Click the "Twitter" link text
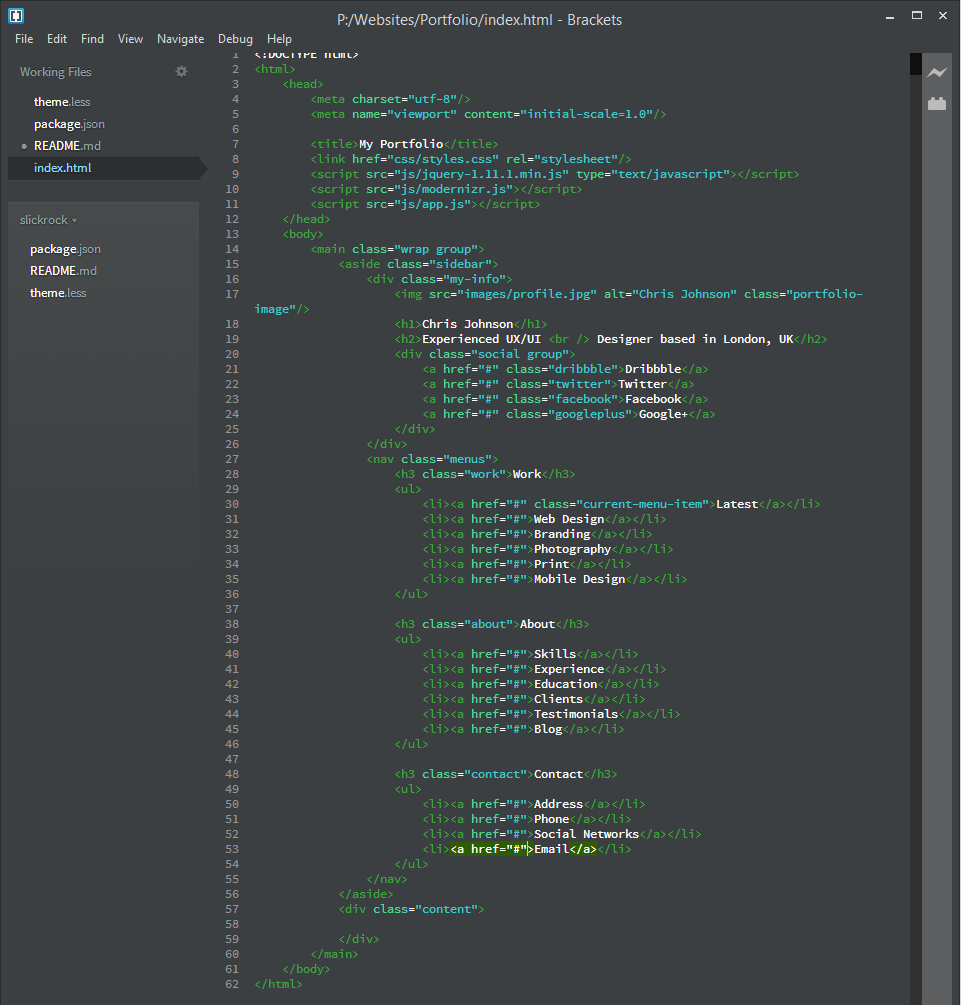 tap(642, 385)
